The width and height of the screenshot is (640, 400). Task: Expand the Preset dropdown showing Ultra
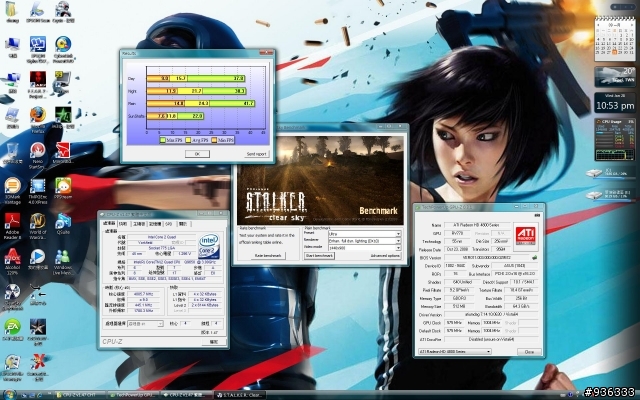tap(364, 234)
